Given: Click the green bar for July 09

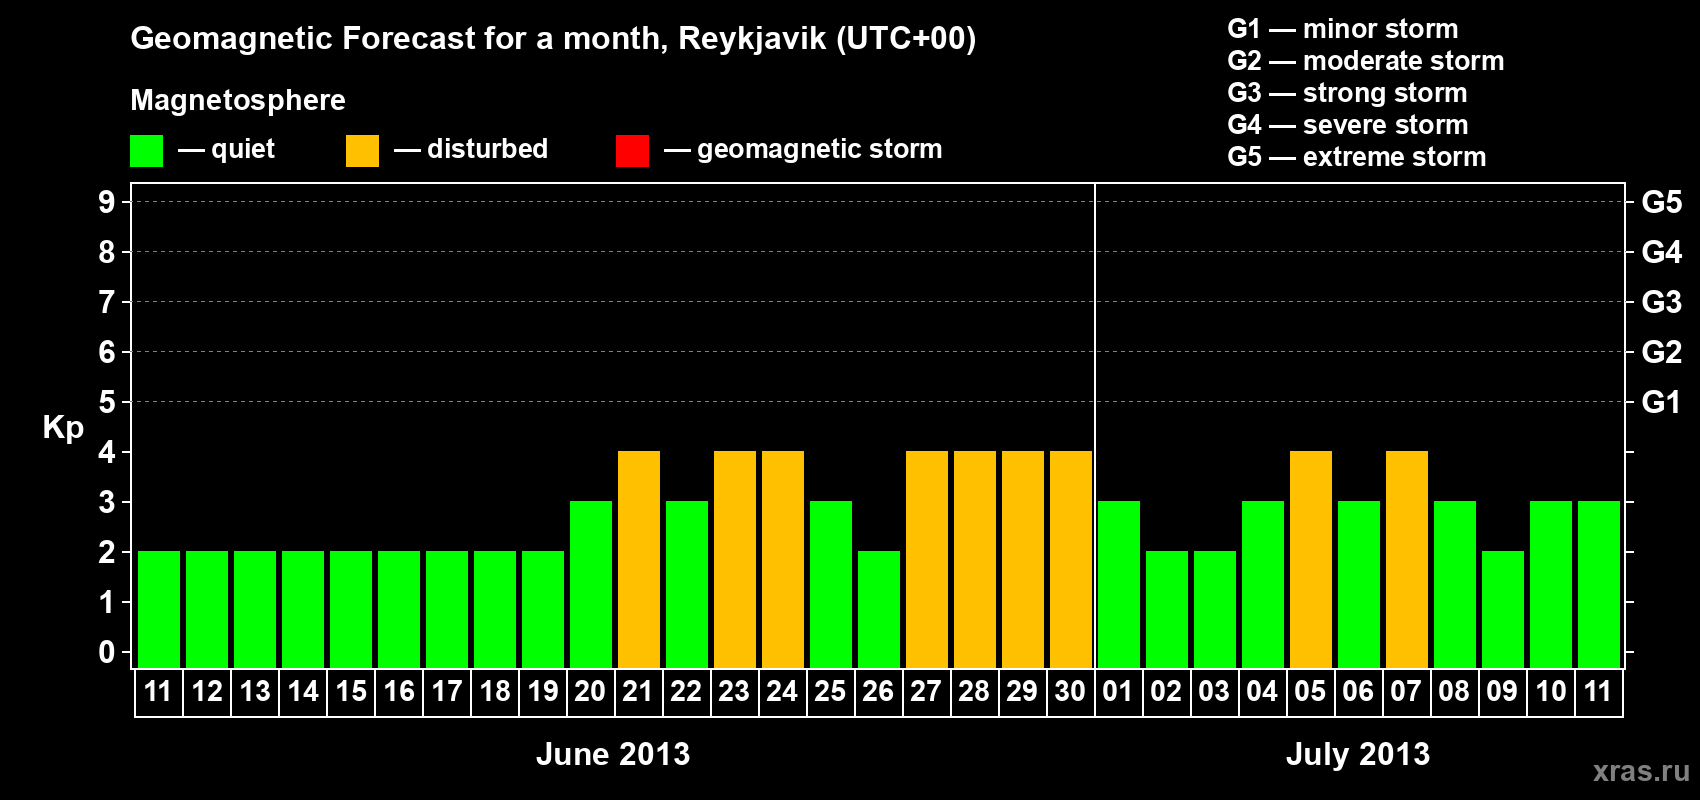Looking at the screenshot, I should coord(1503,609).
